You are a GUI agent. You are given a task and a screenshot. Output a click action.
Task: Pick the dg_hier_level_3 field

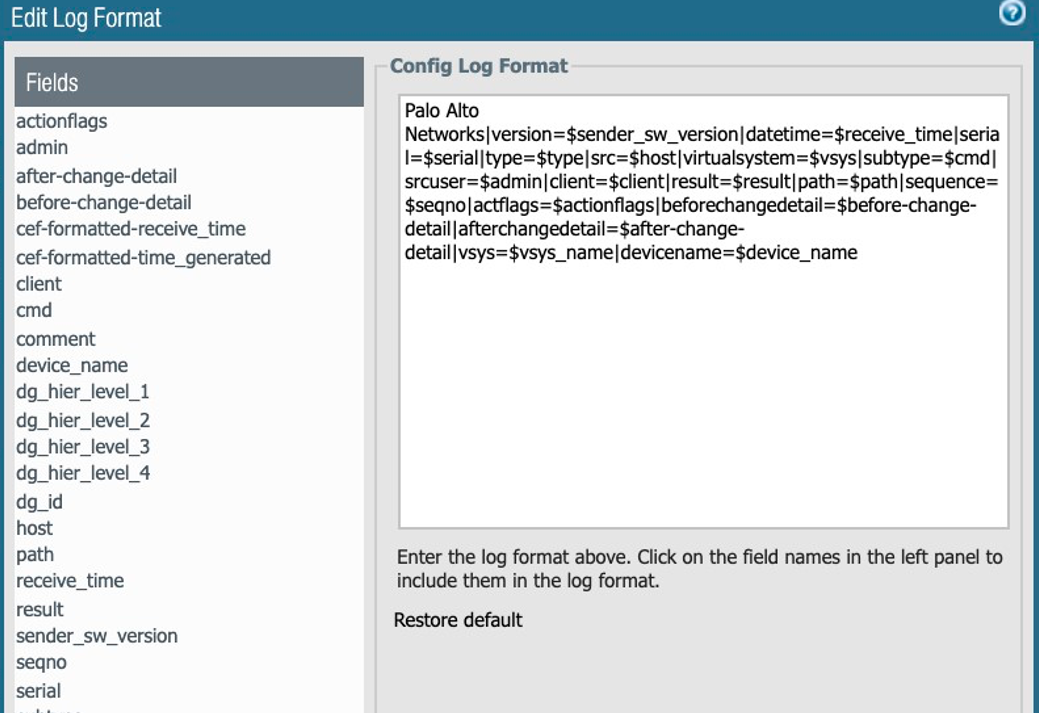[83, 447]
